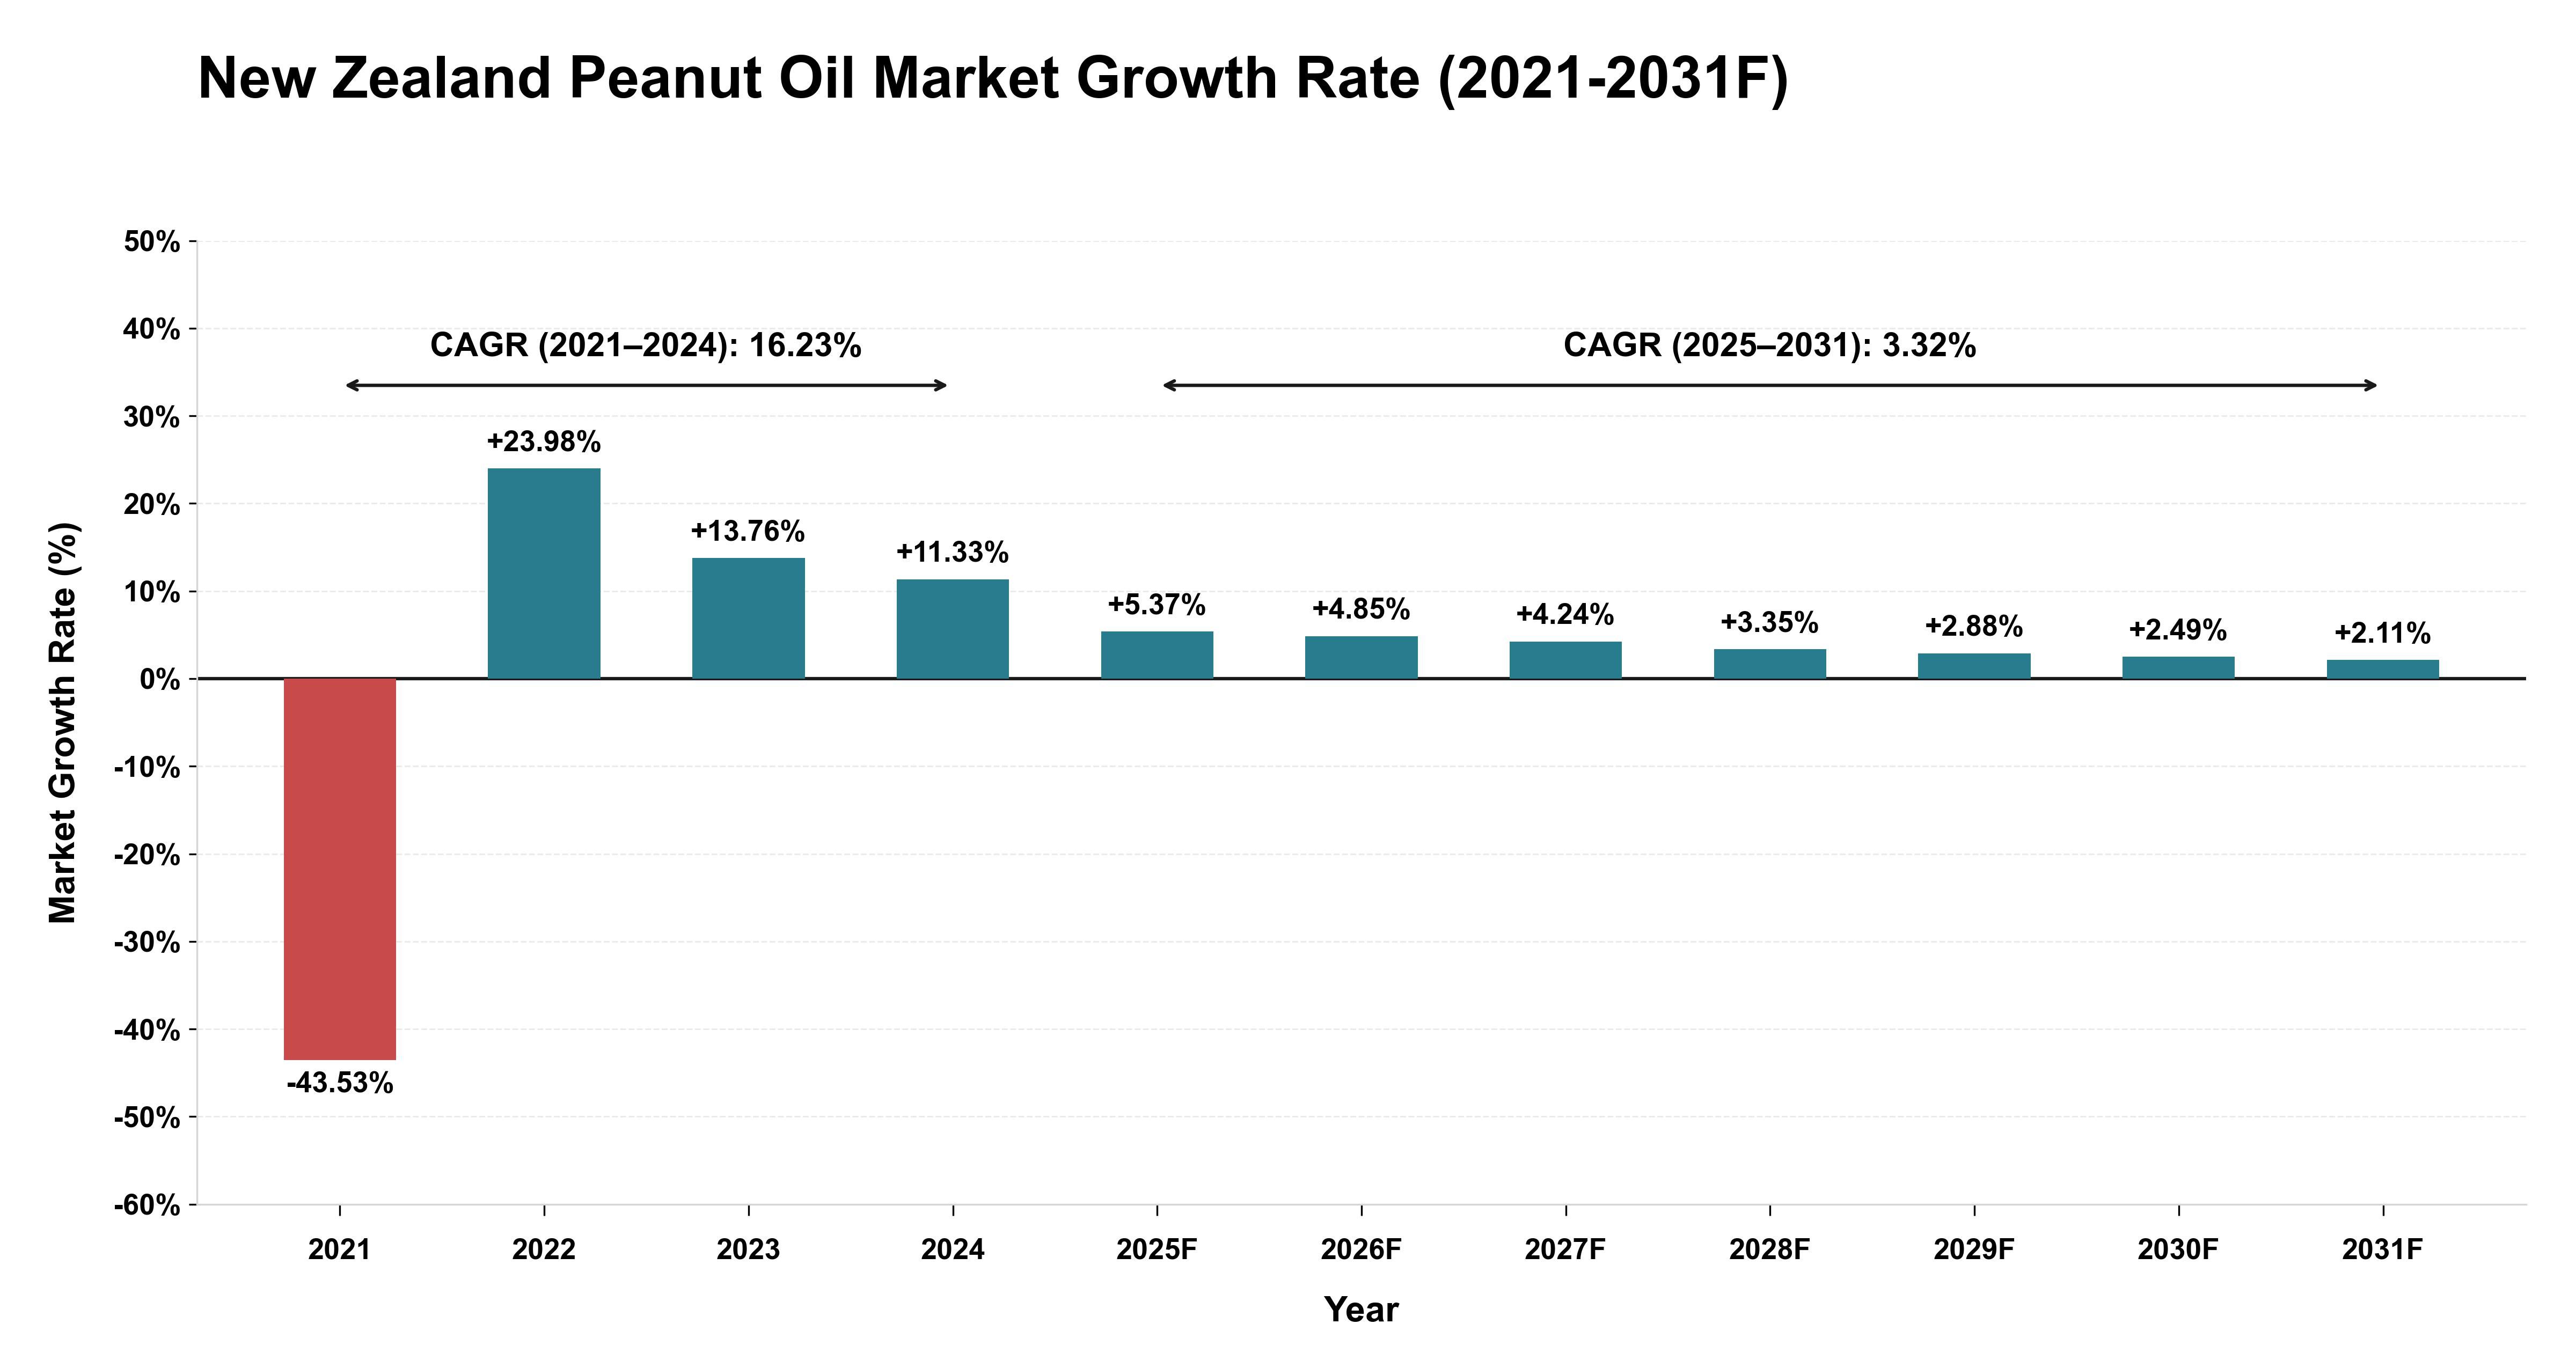Click the 'Market Growth Rate (%)' axis title

[x=63, y=722]
